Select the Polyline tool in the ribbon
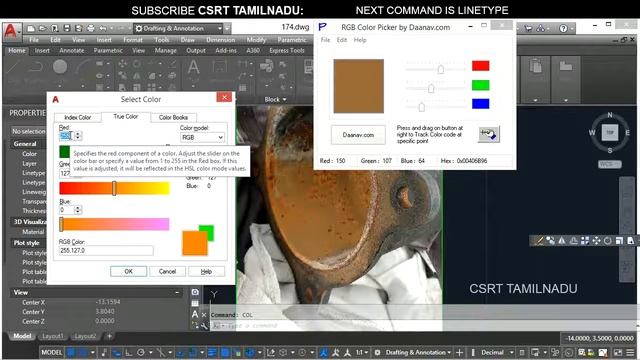 pos(36,67)
